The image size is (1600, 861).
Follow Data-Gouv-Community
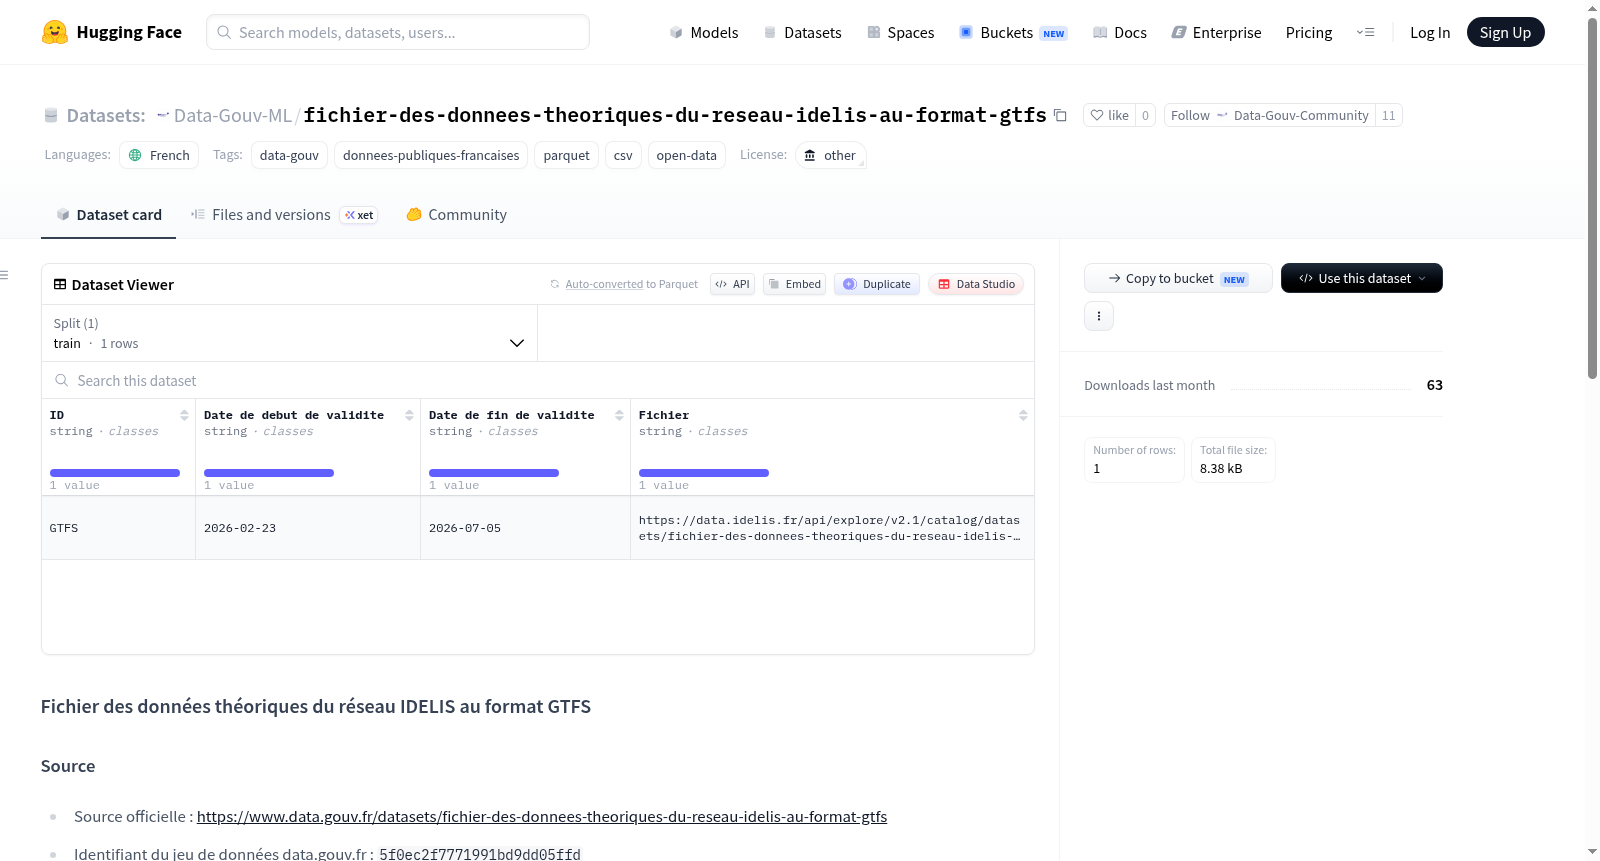tap(1269, 115)
